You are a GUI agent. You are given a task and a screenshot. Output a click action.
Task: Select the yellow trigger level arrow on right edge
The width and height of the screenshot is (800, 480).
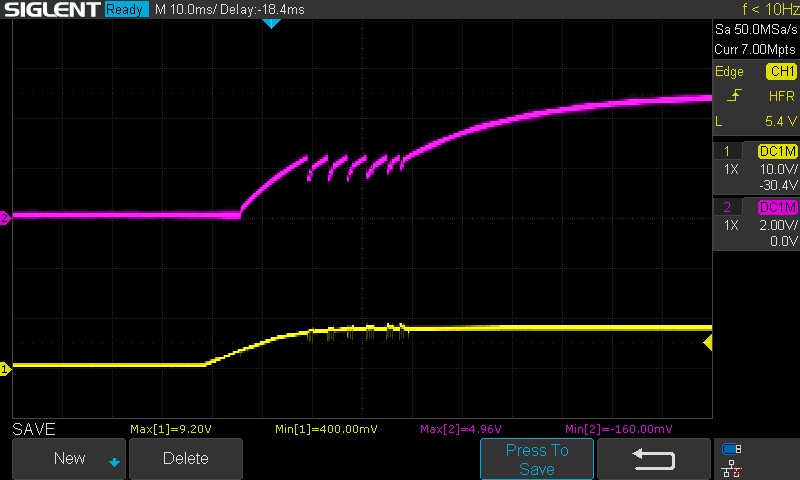click(x=708, y=342)
